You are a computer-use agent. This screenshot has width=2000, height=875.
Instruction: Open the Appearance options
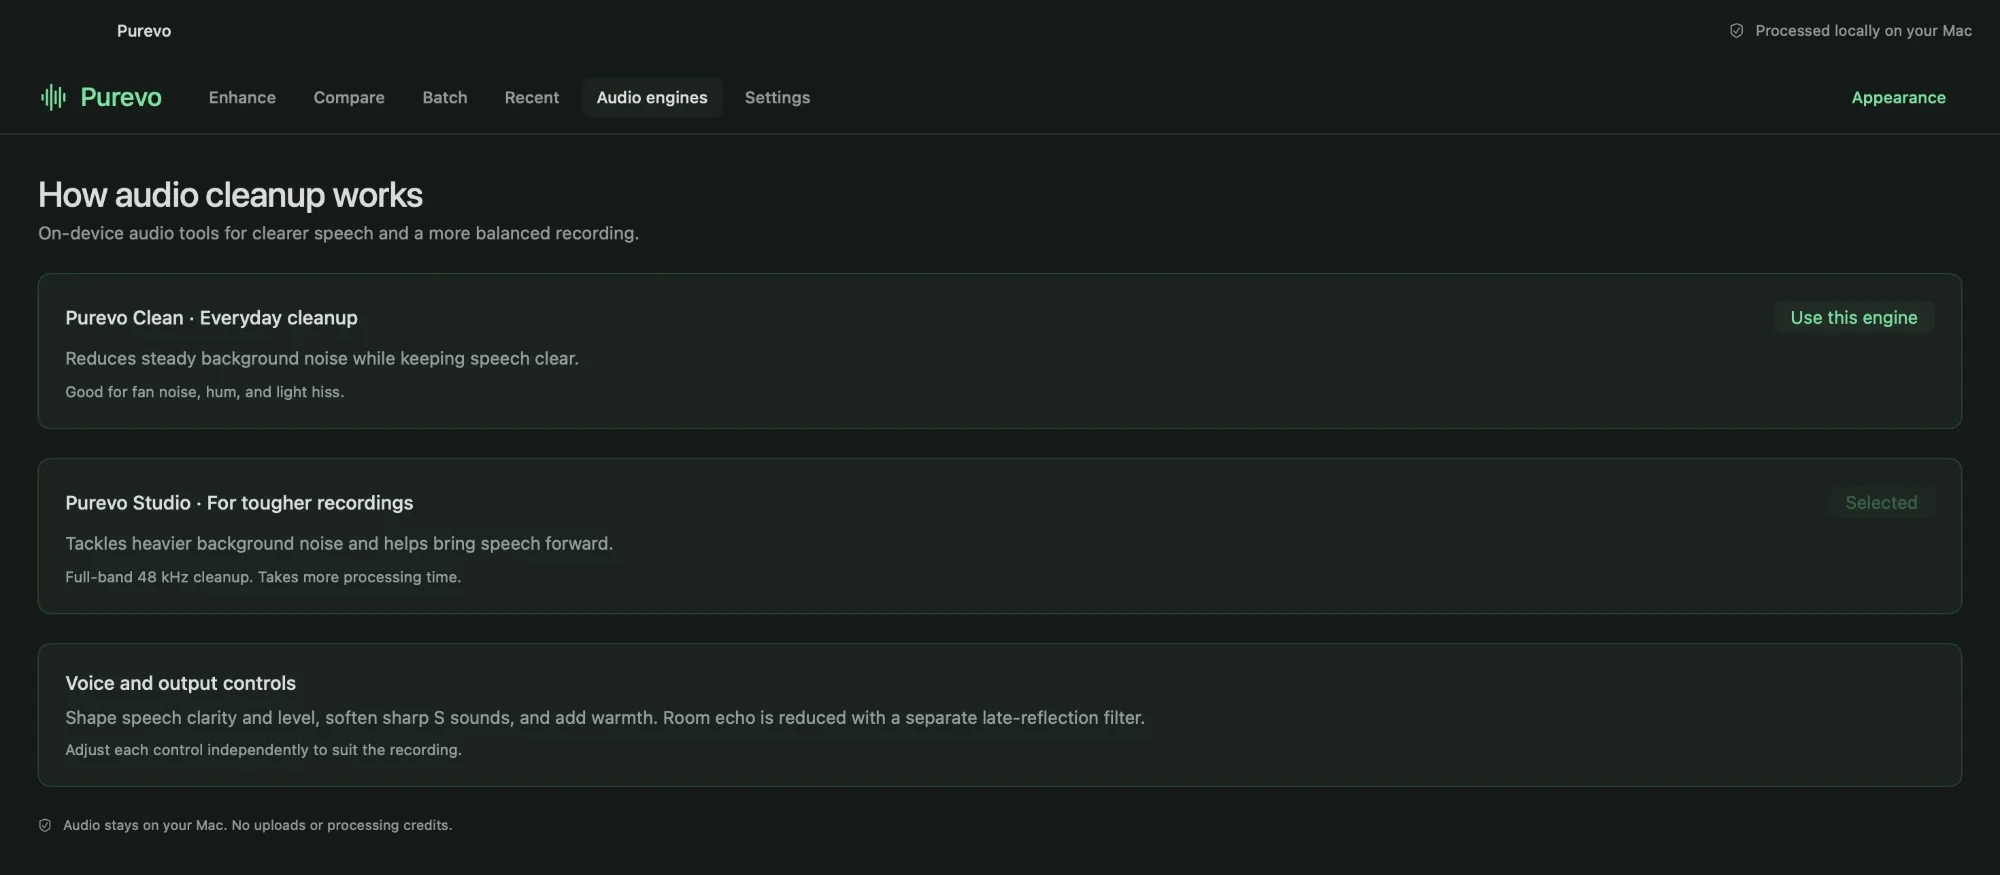[1898, 97]
